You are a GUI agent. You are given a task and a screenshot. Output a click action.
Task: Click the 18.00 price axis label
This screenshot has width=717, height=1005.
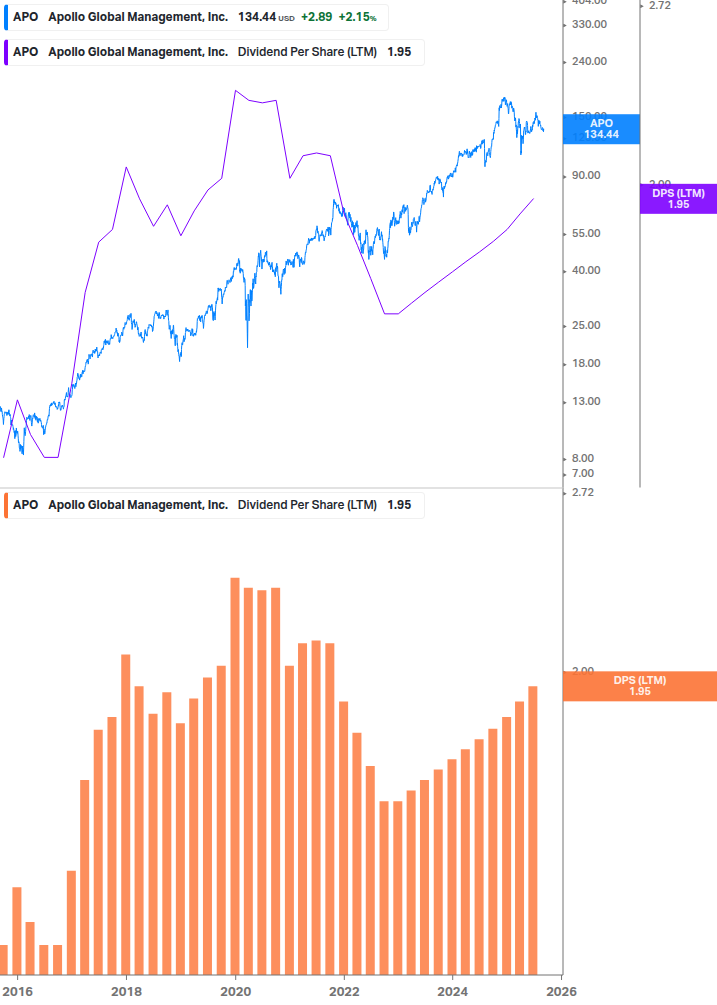point(586,363)
